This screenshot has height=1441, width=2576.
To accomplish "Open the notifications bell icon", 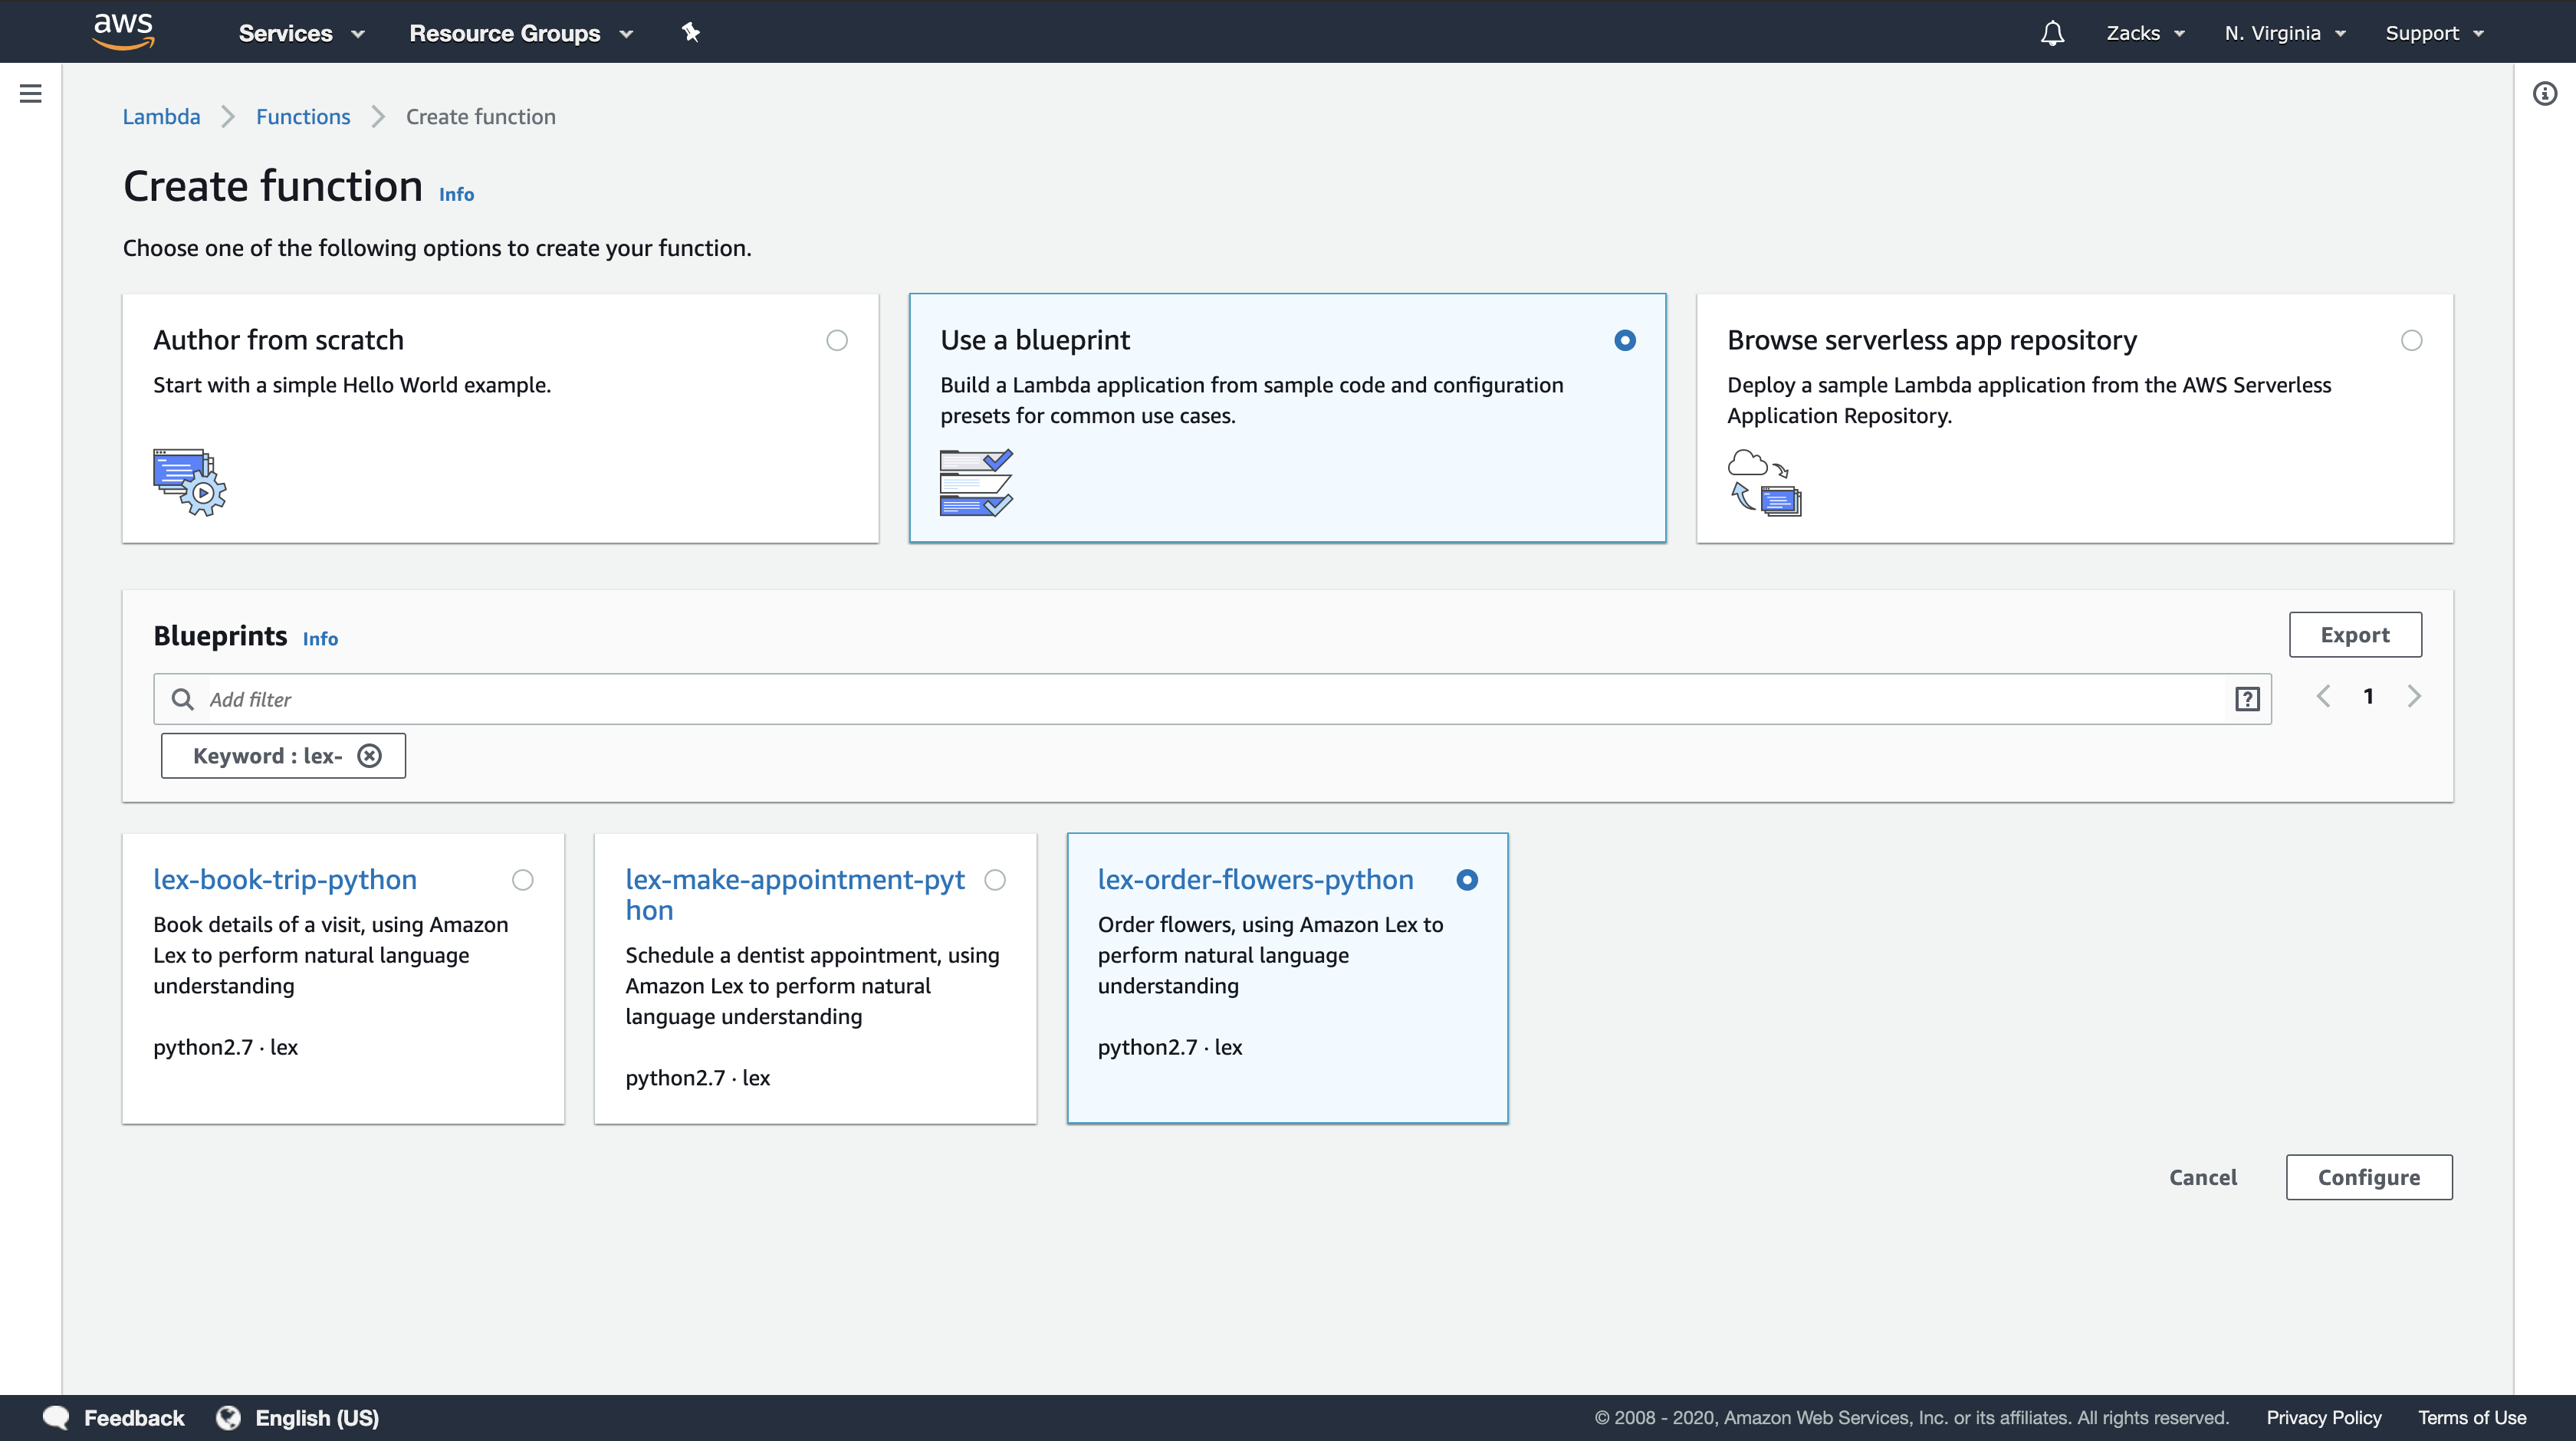I will click(2052, 33).
